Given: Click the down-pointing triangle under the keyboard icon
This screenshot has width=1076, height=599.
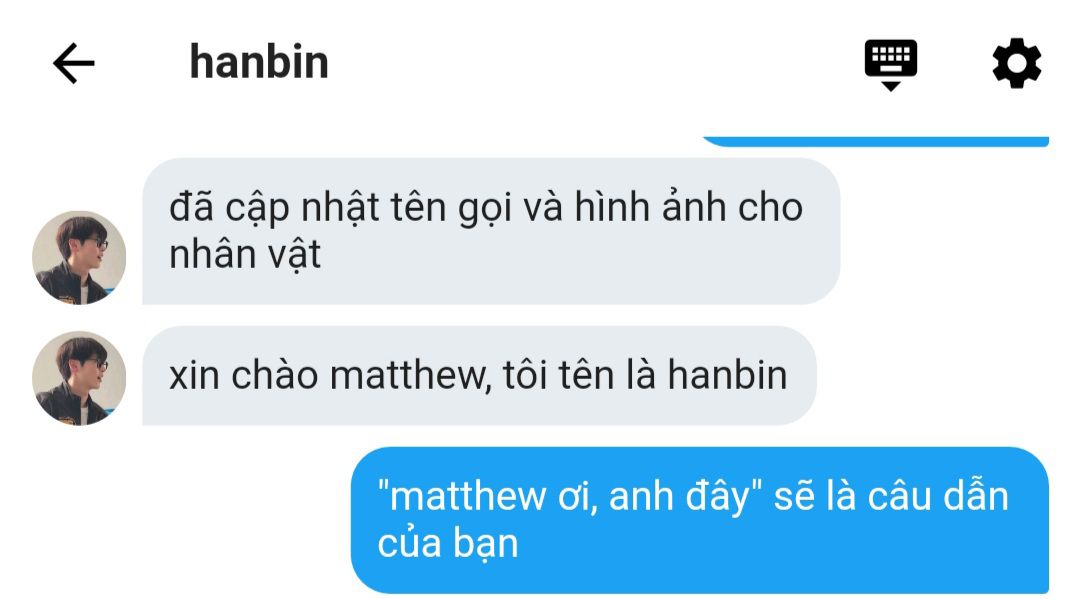Looking at the screenshot, I should (x=891, y=86).
